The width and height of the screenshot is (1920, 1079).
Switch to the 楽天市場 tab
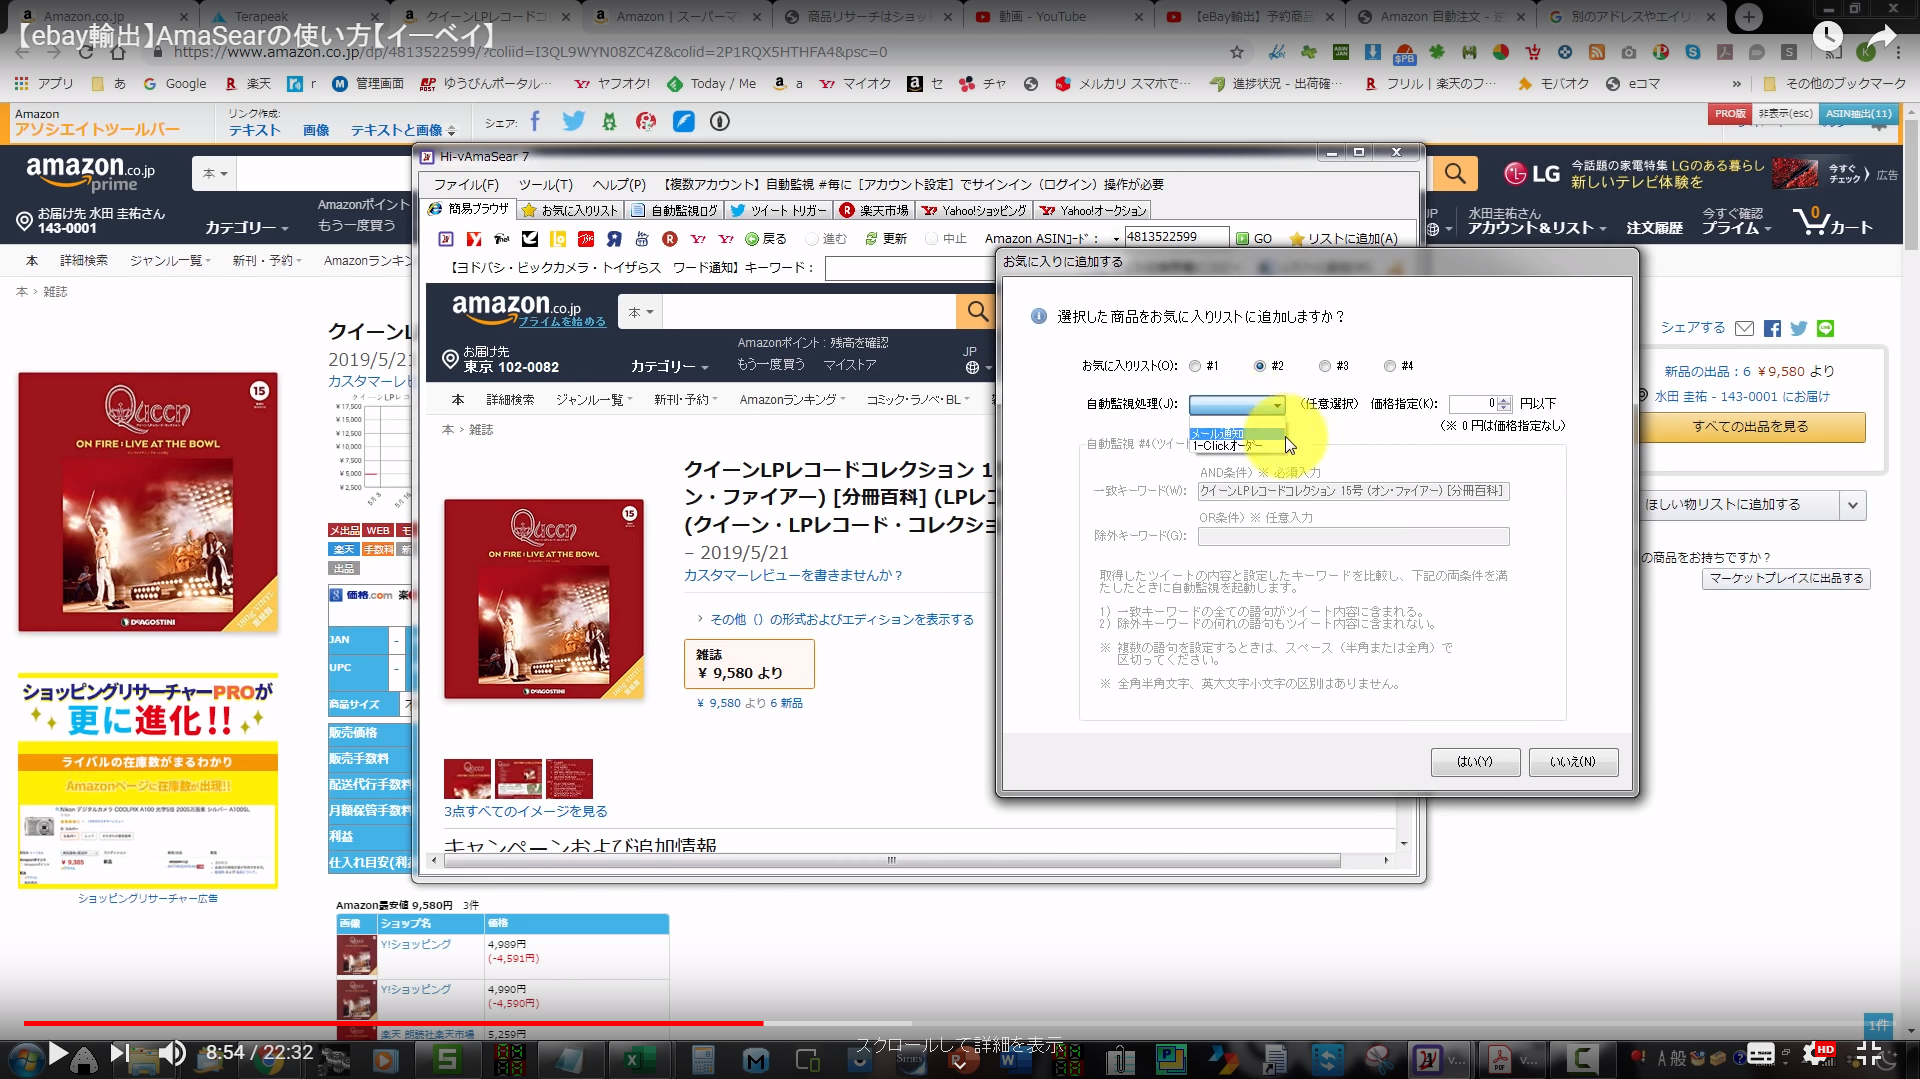pyautogui.click(x=875, y=210)
